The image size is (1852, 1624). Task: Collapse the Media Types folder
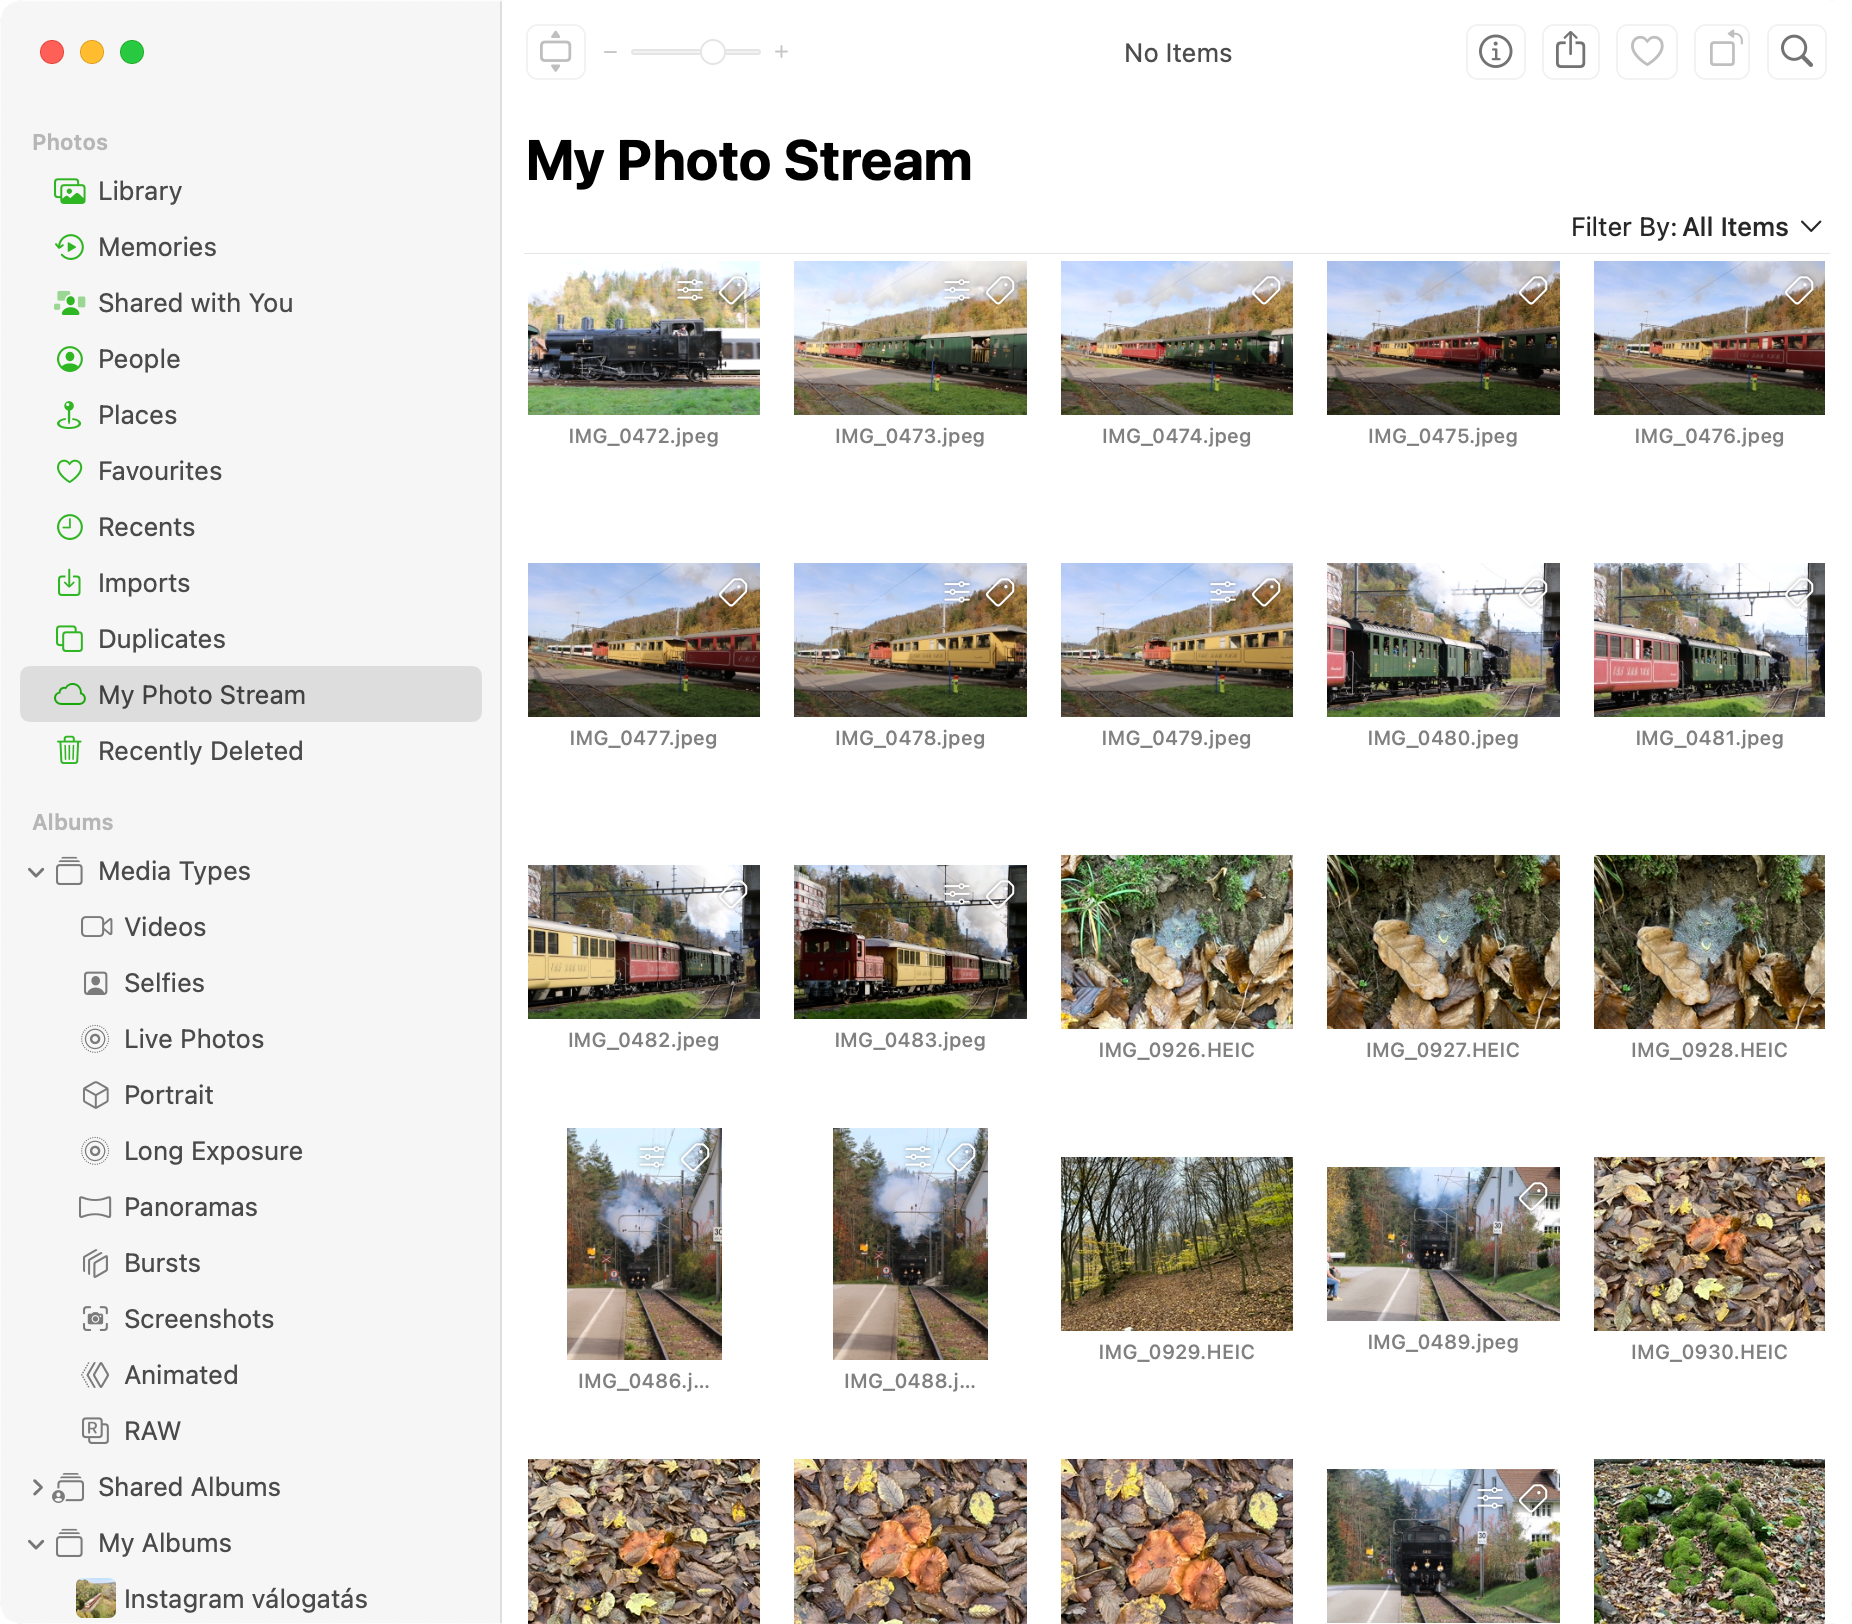(x=36, y=872)
